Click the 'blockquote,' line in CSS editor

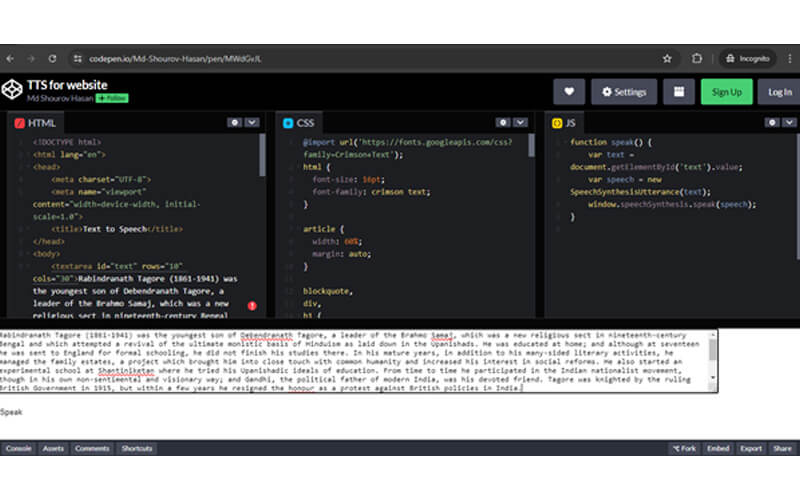click(x=328, y=291)
